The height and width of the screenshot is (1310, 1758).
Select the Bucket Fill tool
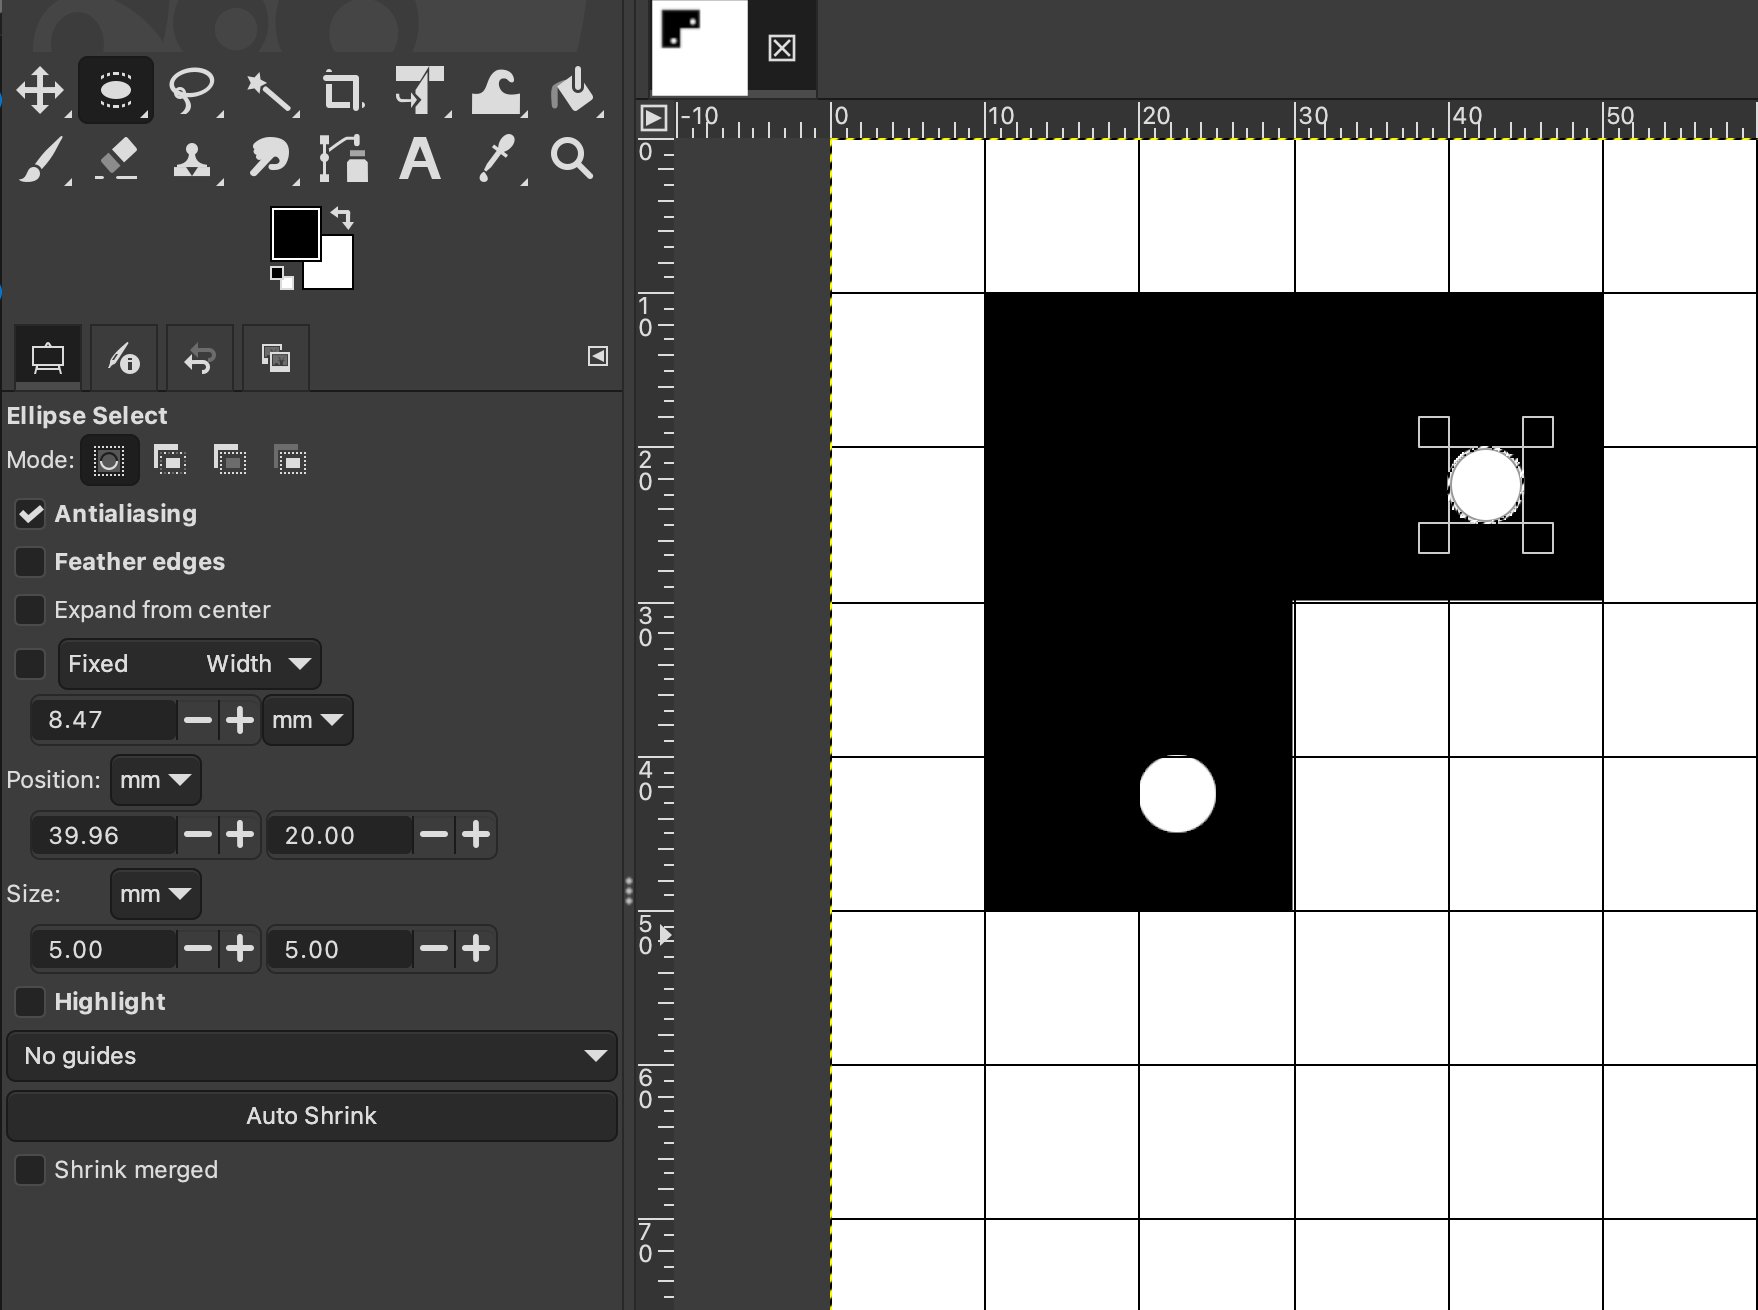[x=573, y=90]
